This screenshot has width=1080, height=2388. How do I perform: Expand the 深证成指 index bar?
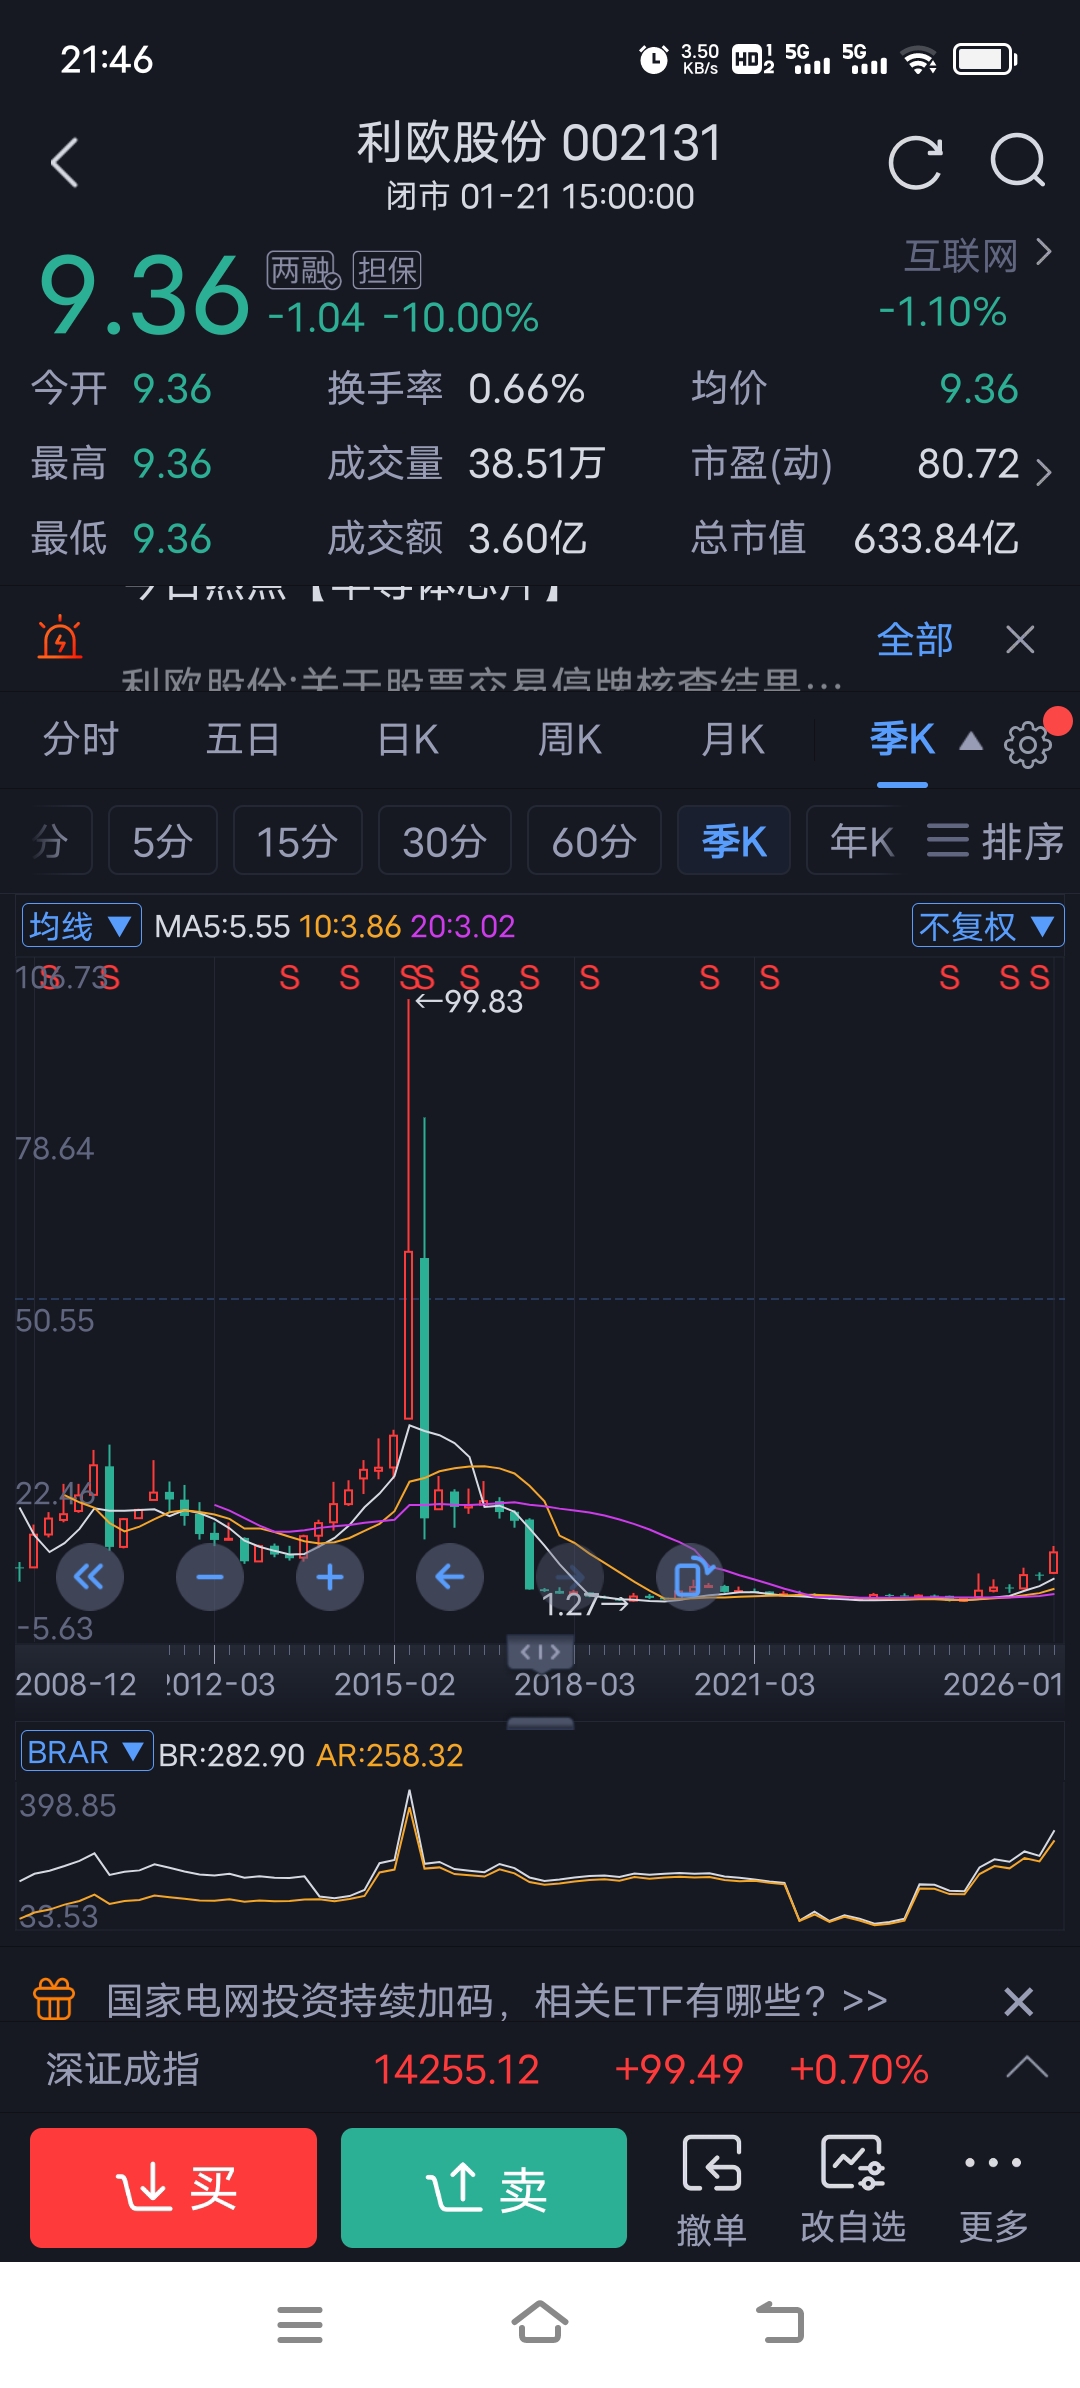(1027, 2067)
